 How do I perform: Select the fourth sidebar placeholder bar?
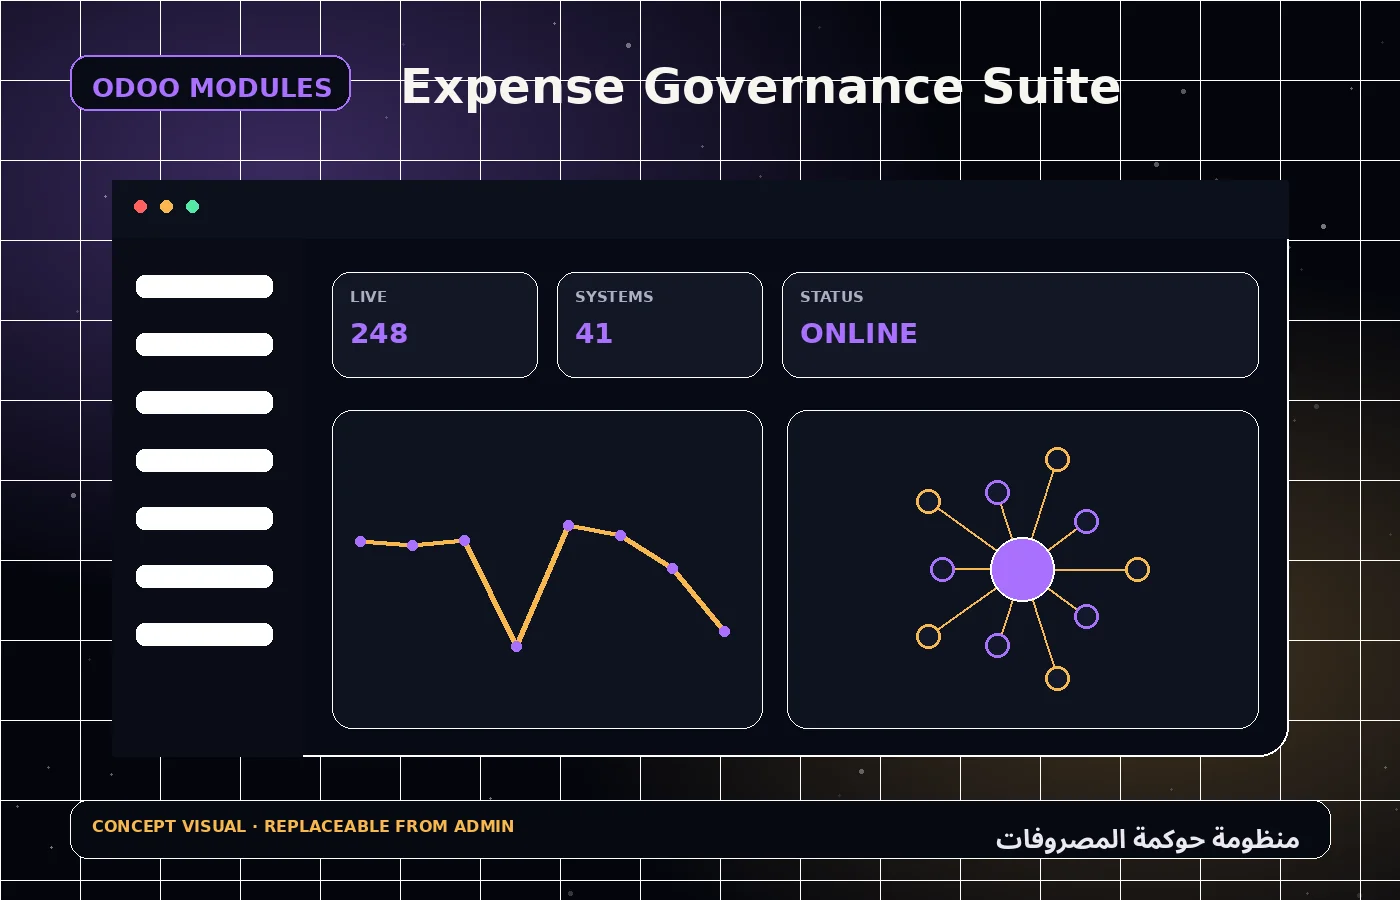coord(204,461)
